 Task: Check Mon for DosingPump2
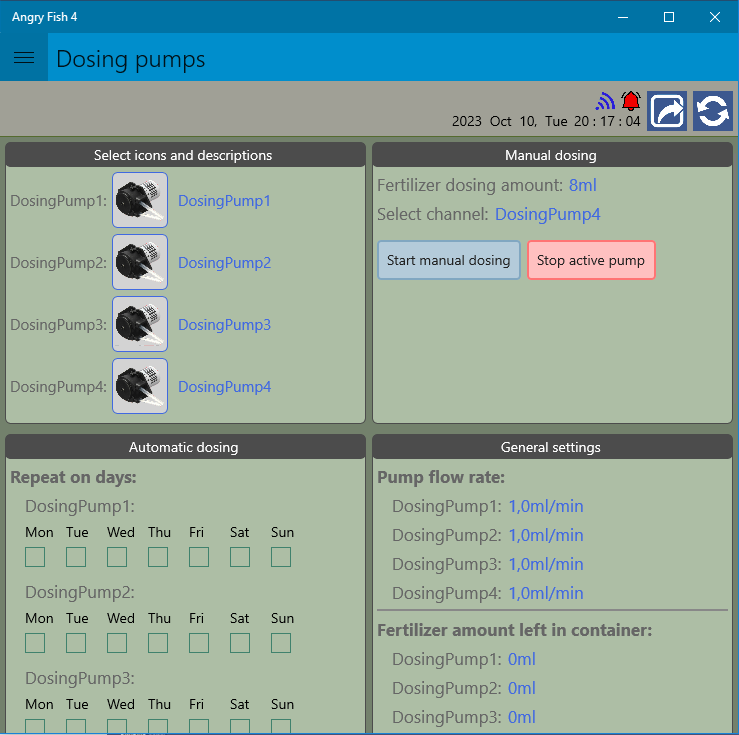point(35,643)
